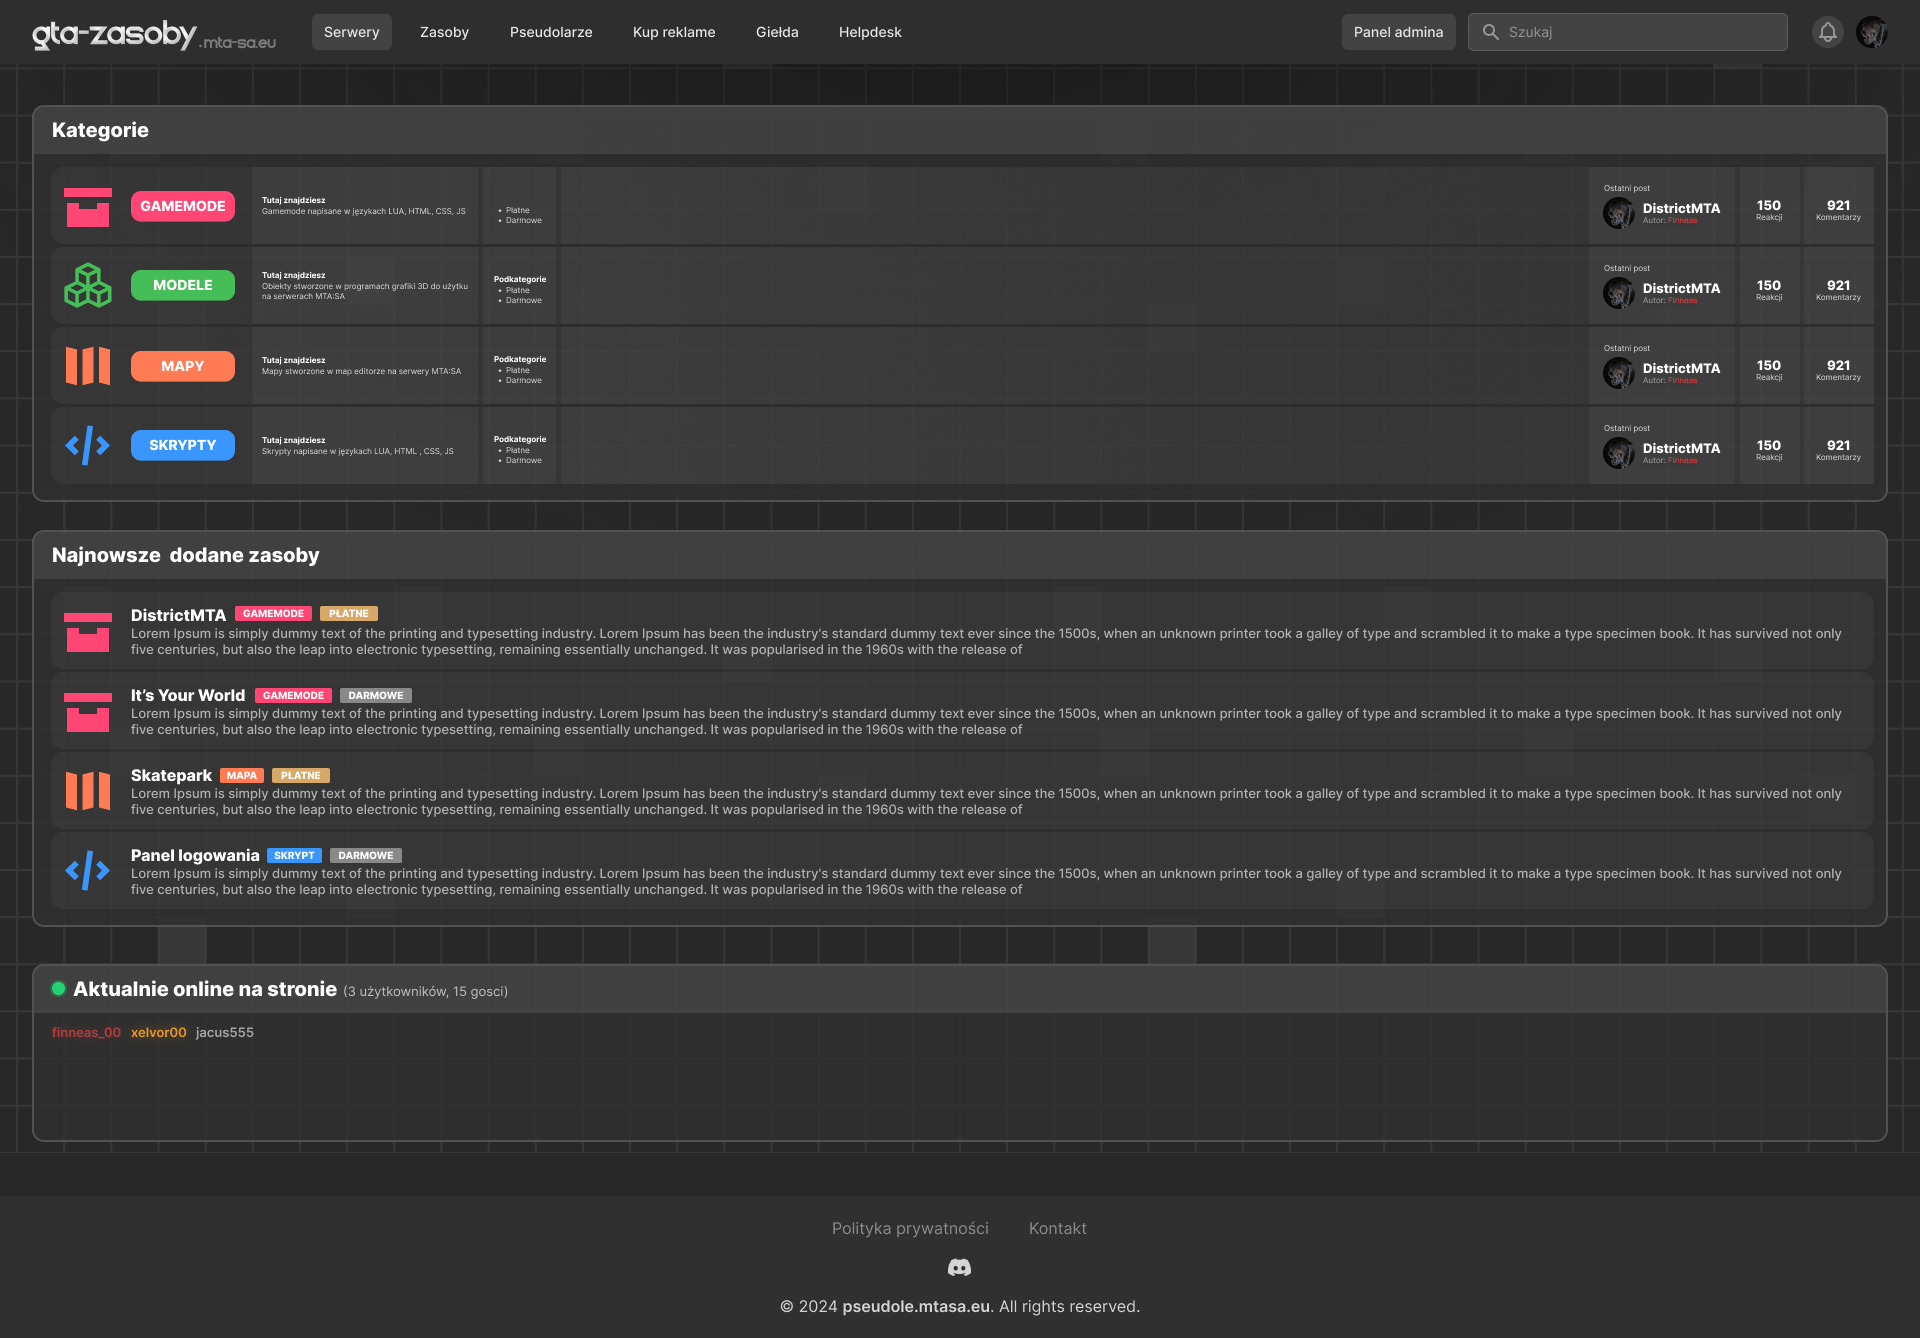This screenshot has width=1920, height=1338.
Task: Click the pink GAMEMODE category button
Action: point(183,206)
